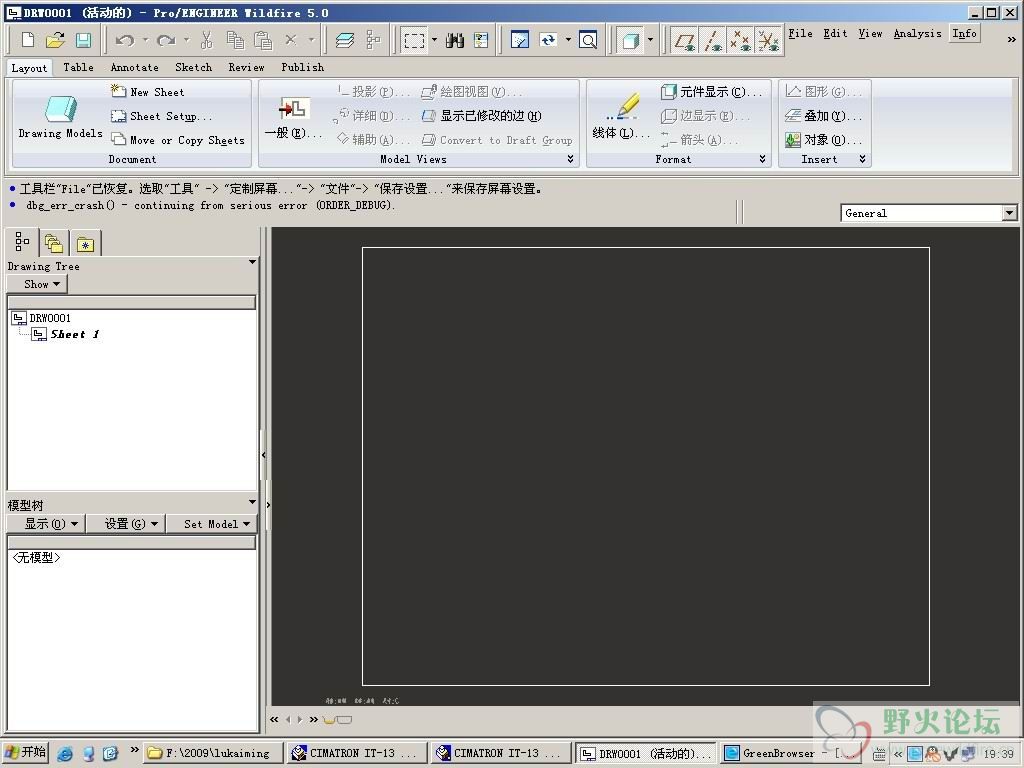Viewport: 1024px width, 768px height.
Task: Collapse the left navigator panel arrow
Action: click(x=263, y=455)
